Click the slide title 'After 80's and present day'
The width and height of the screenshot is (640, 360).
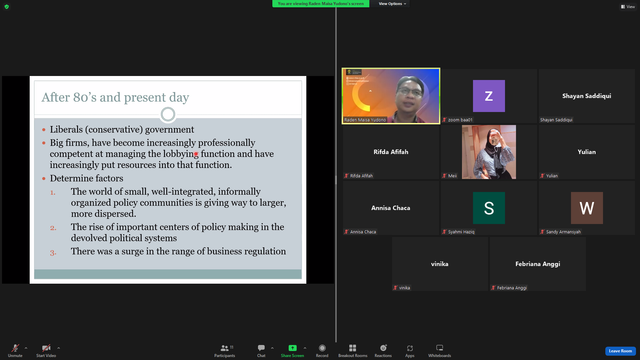coord(115,97)
